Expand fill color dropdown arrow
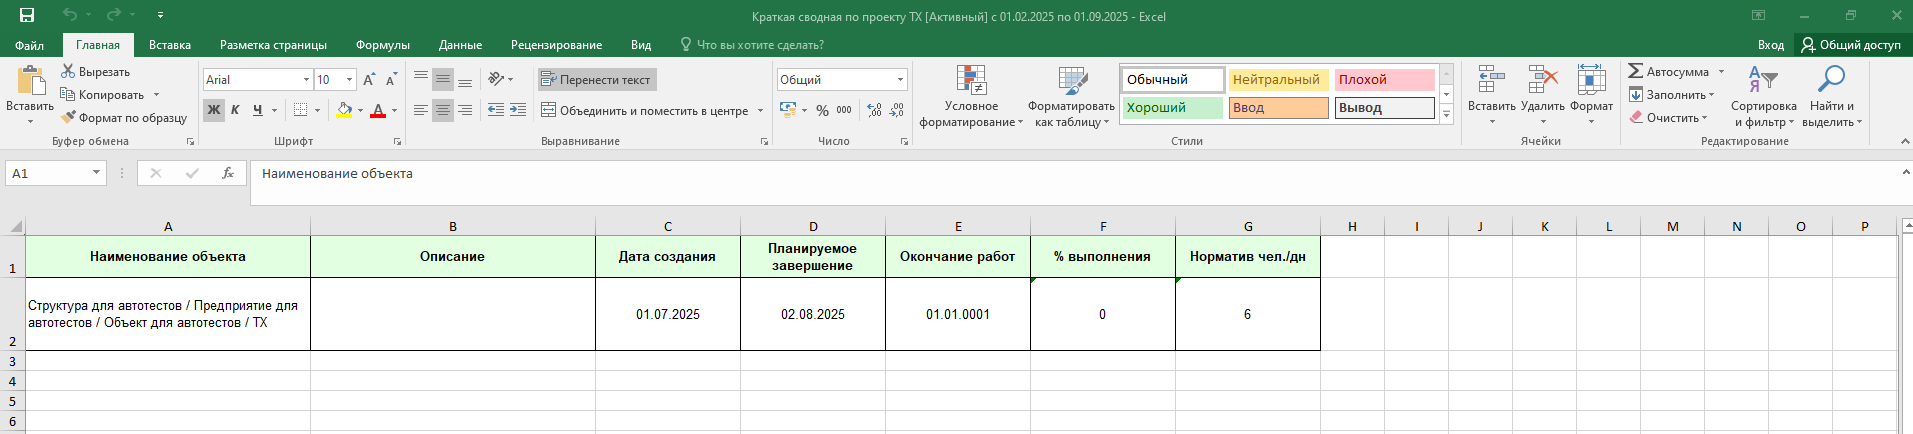This screenshot has width=1913, height=434. [360, 110]
